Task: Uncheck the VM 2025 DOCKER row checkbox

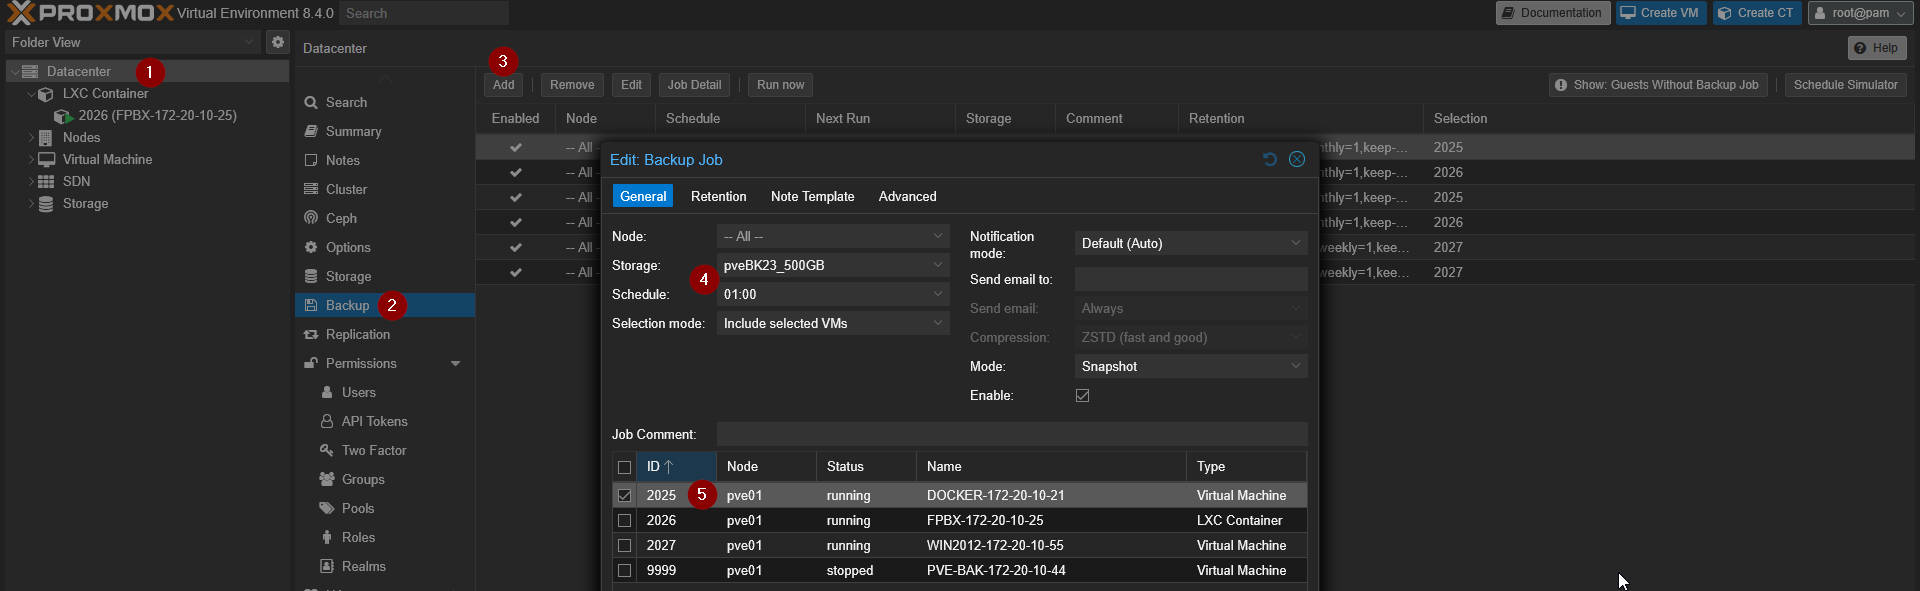Action: [624, 496]
